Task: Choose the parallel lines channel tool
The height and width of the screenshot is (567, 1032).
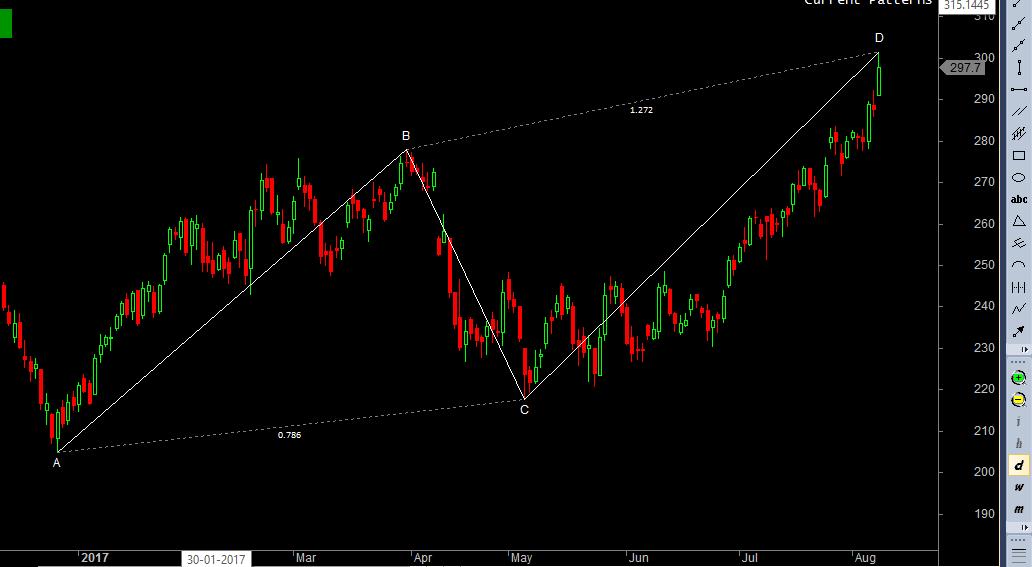Action: tap(1019, 111)
